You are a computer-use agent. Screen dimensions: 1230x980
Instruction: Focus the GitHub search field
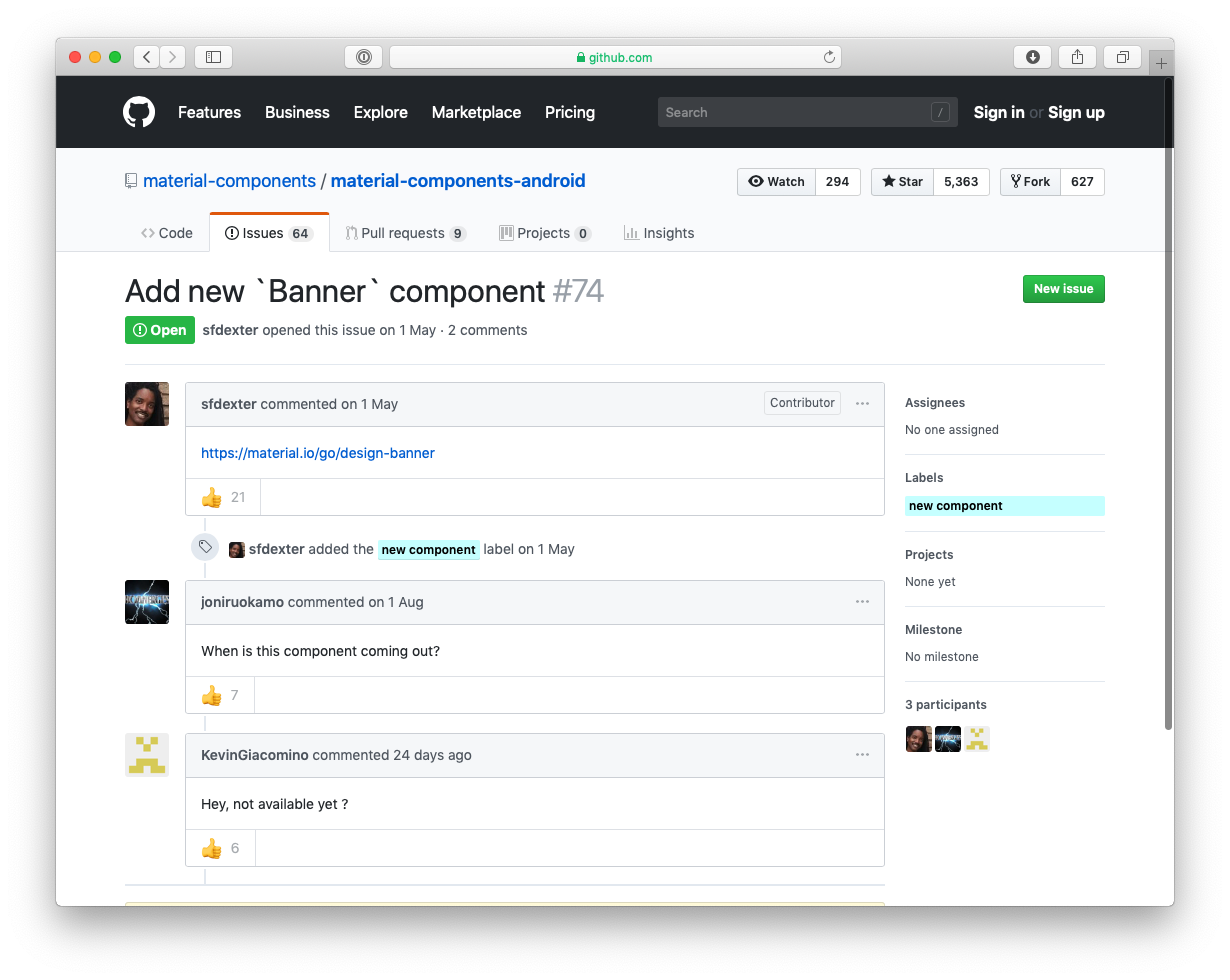(x=808, y=112)
